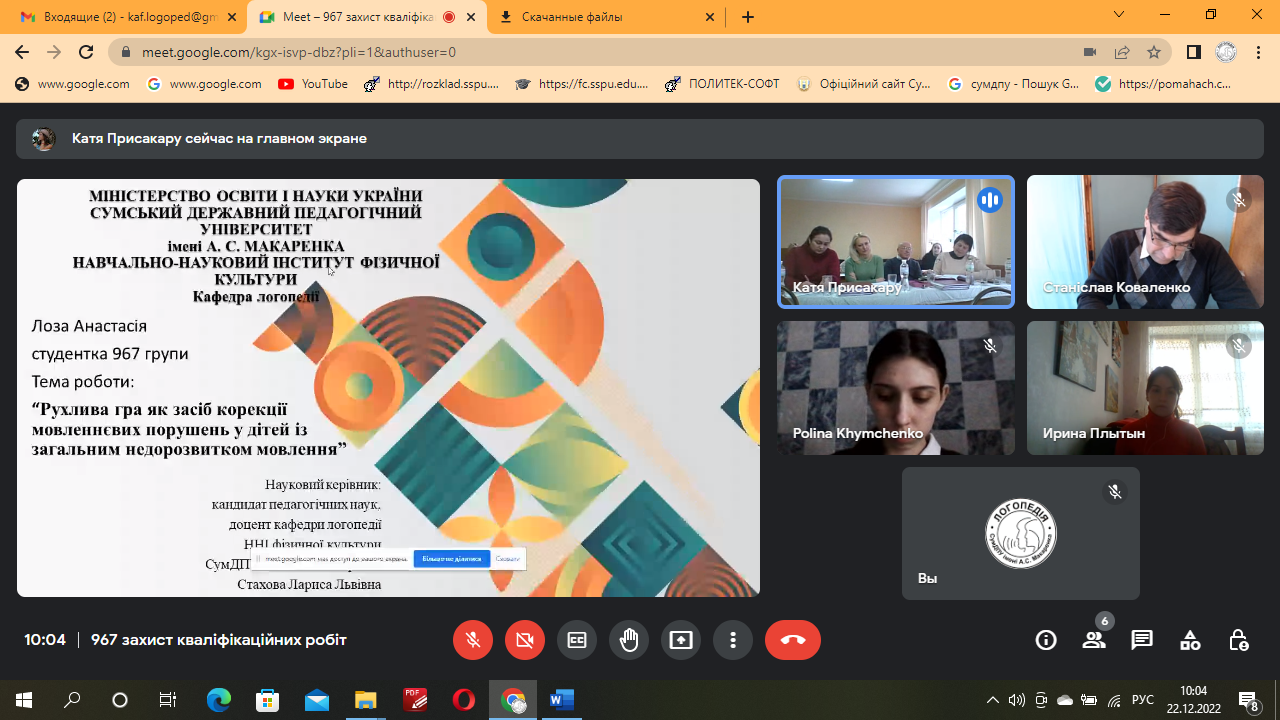1280x720 pixels.
Task: Toggle closed captions button
Action: click(x=577, y=640)
